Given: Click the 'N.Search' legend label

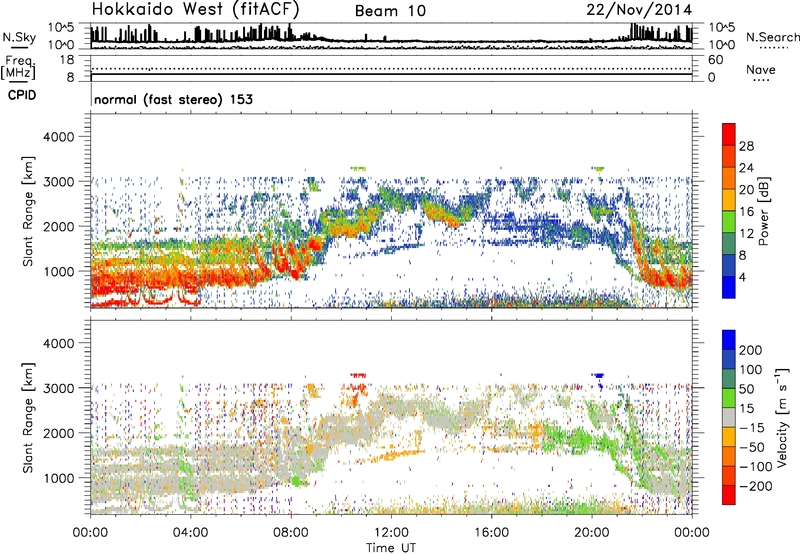Looking at the screenshot, I should (772, 37).
